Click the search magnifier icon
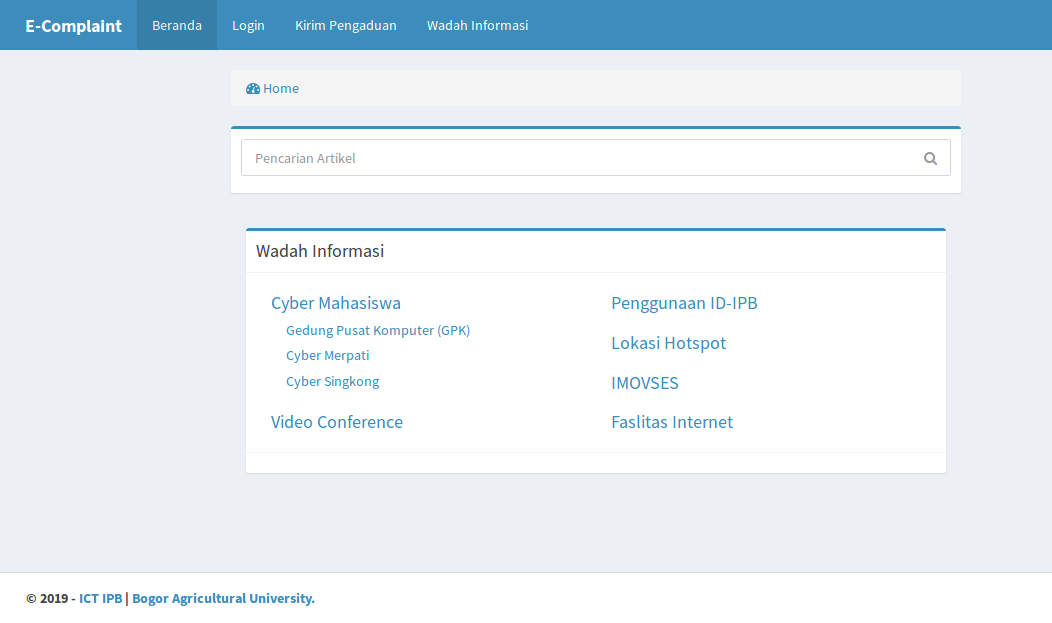This screenshot has width=1052, height=623. pyautogui.click(x=930, y=158)
